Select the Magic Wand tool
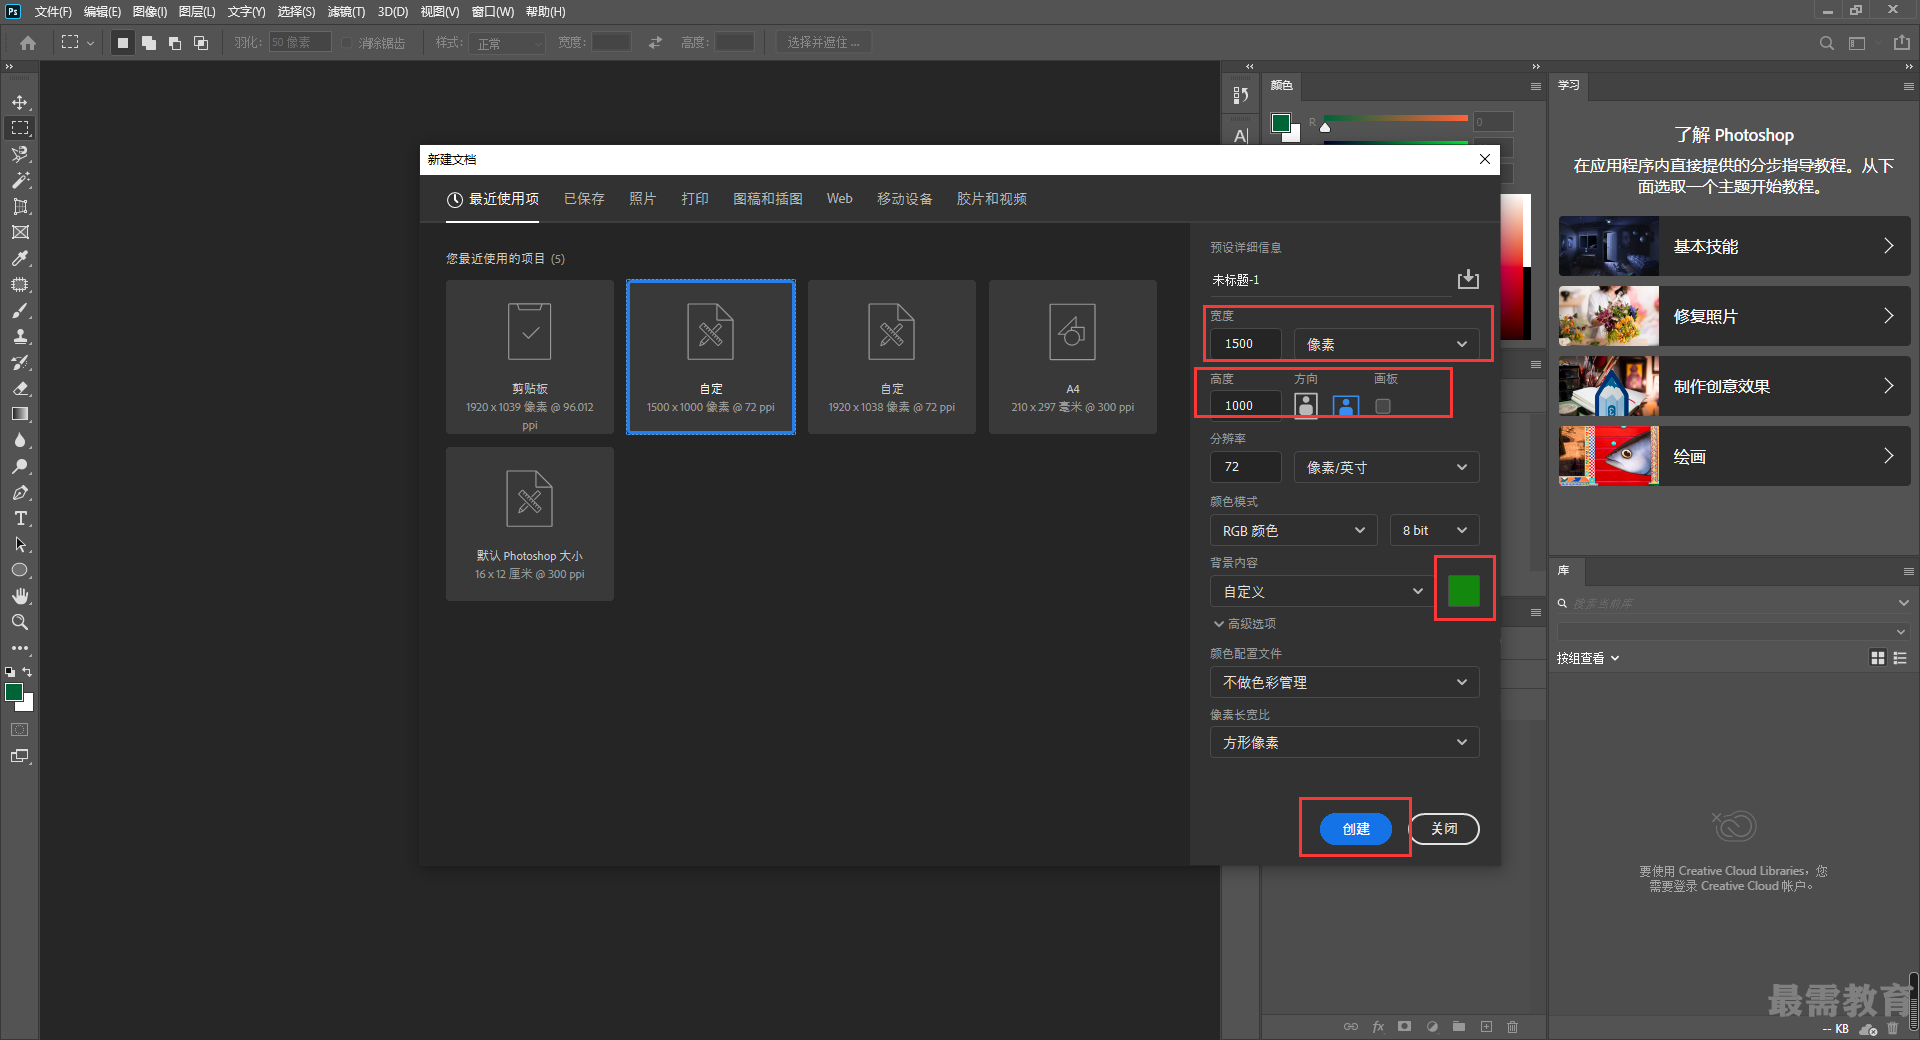This screenshot has width=1920, height=1040. click(x=20, y=180)
